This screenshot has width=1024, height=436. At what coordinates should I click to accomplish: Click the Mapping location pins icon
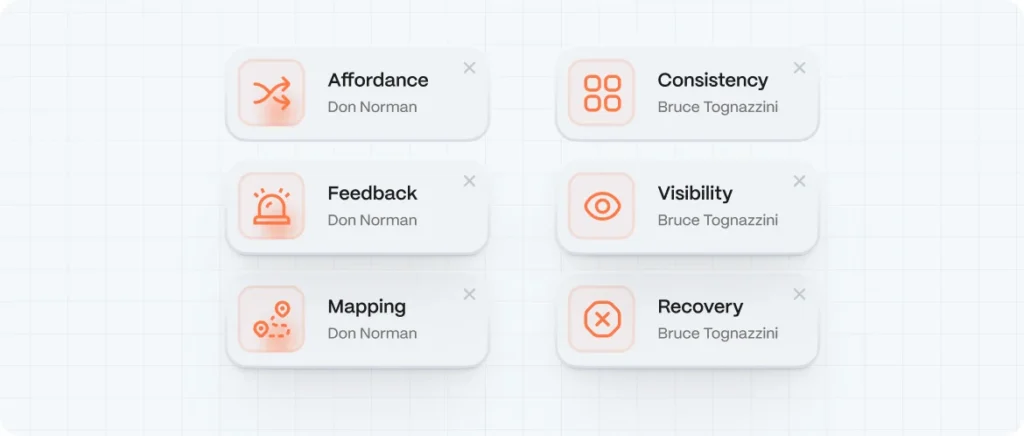click(x=271, y=319)
